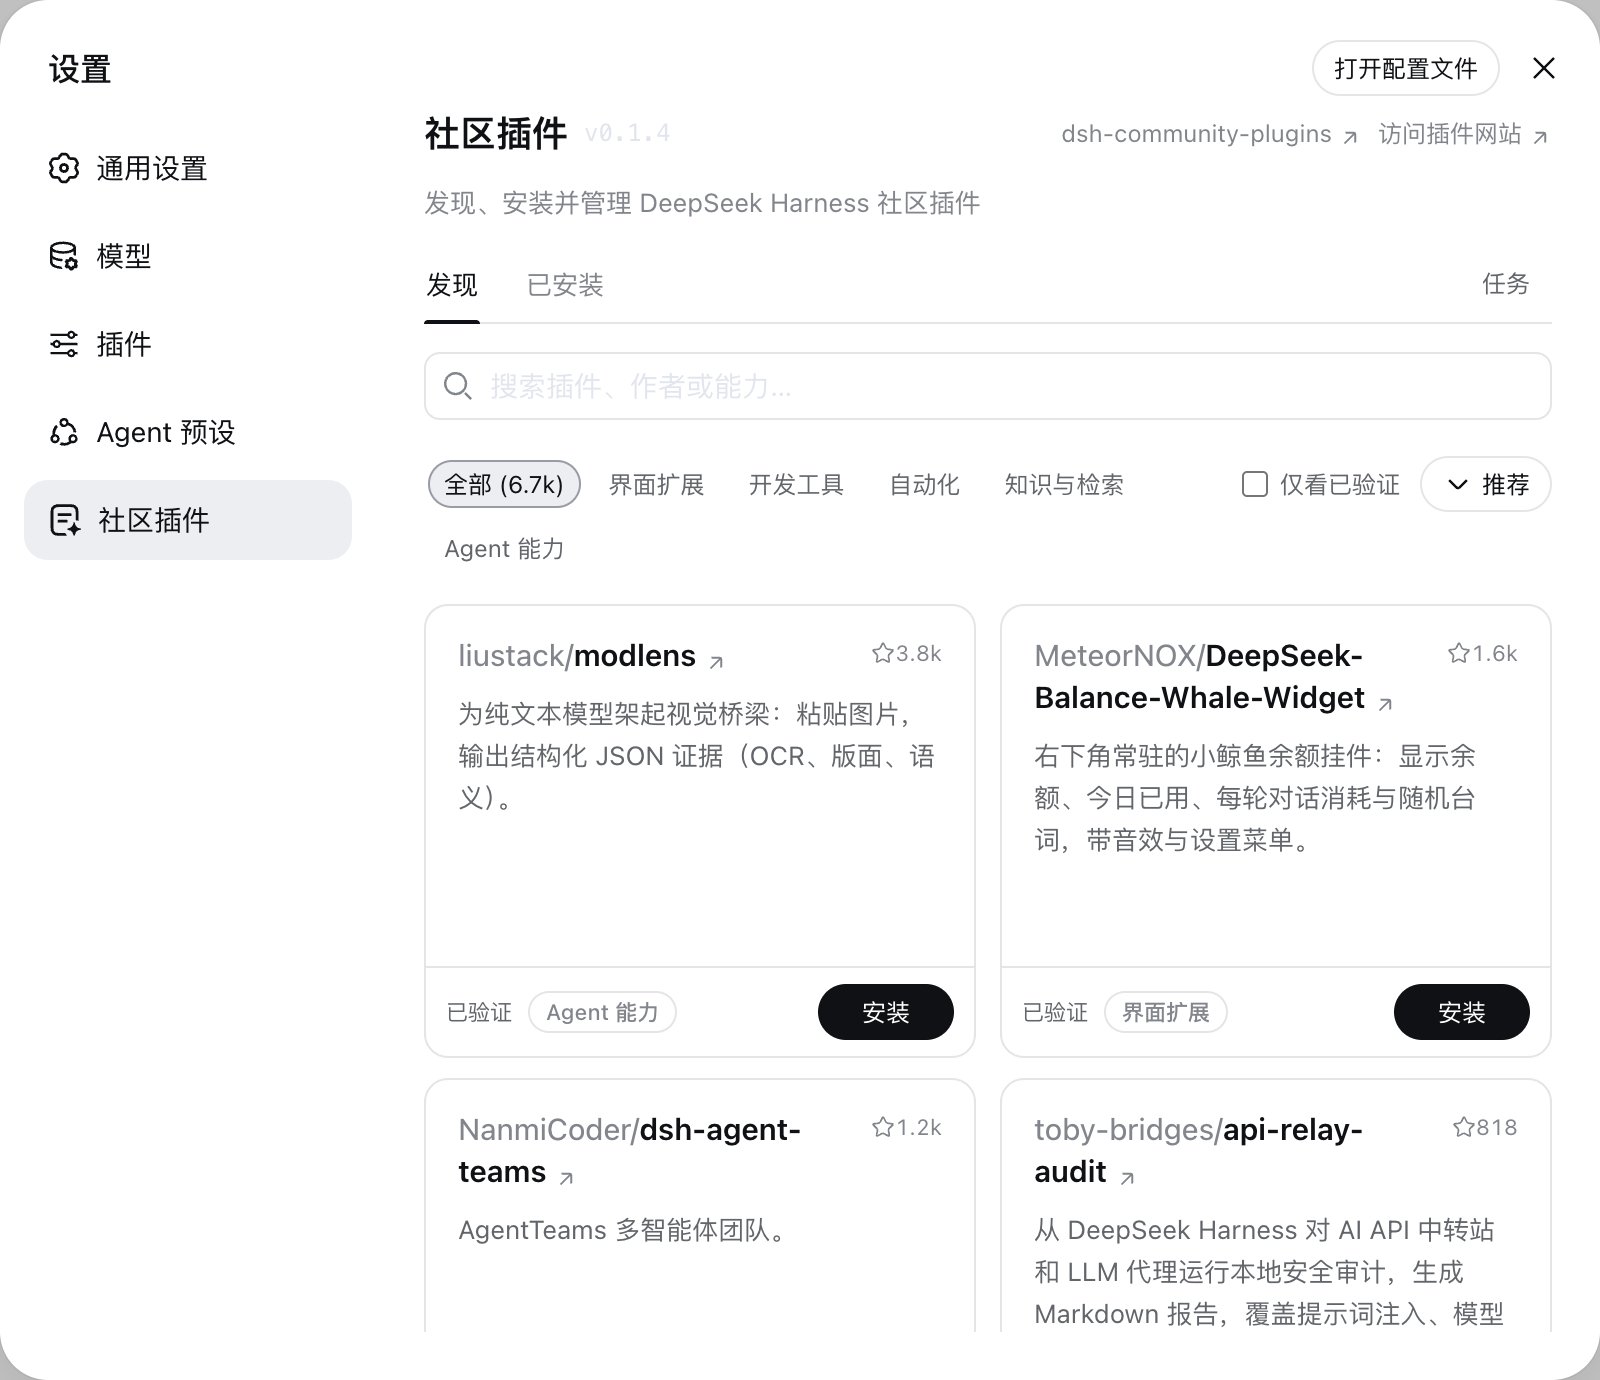This screenshot has height=1380, width=1600.
Task: Close the settings dialog
Action: tap(1544, 68)
